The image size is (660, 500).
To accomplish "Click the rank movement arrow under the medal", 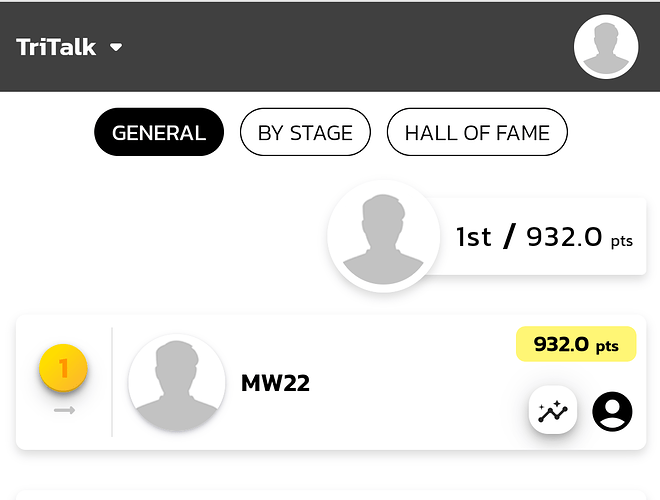I will (64, 410).
